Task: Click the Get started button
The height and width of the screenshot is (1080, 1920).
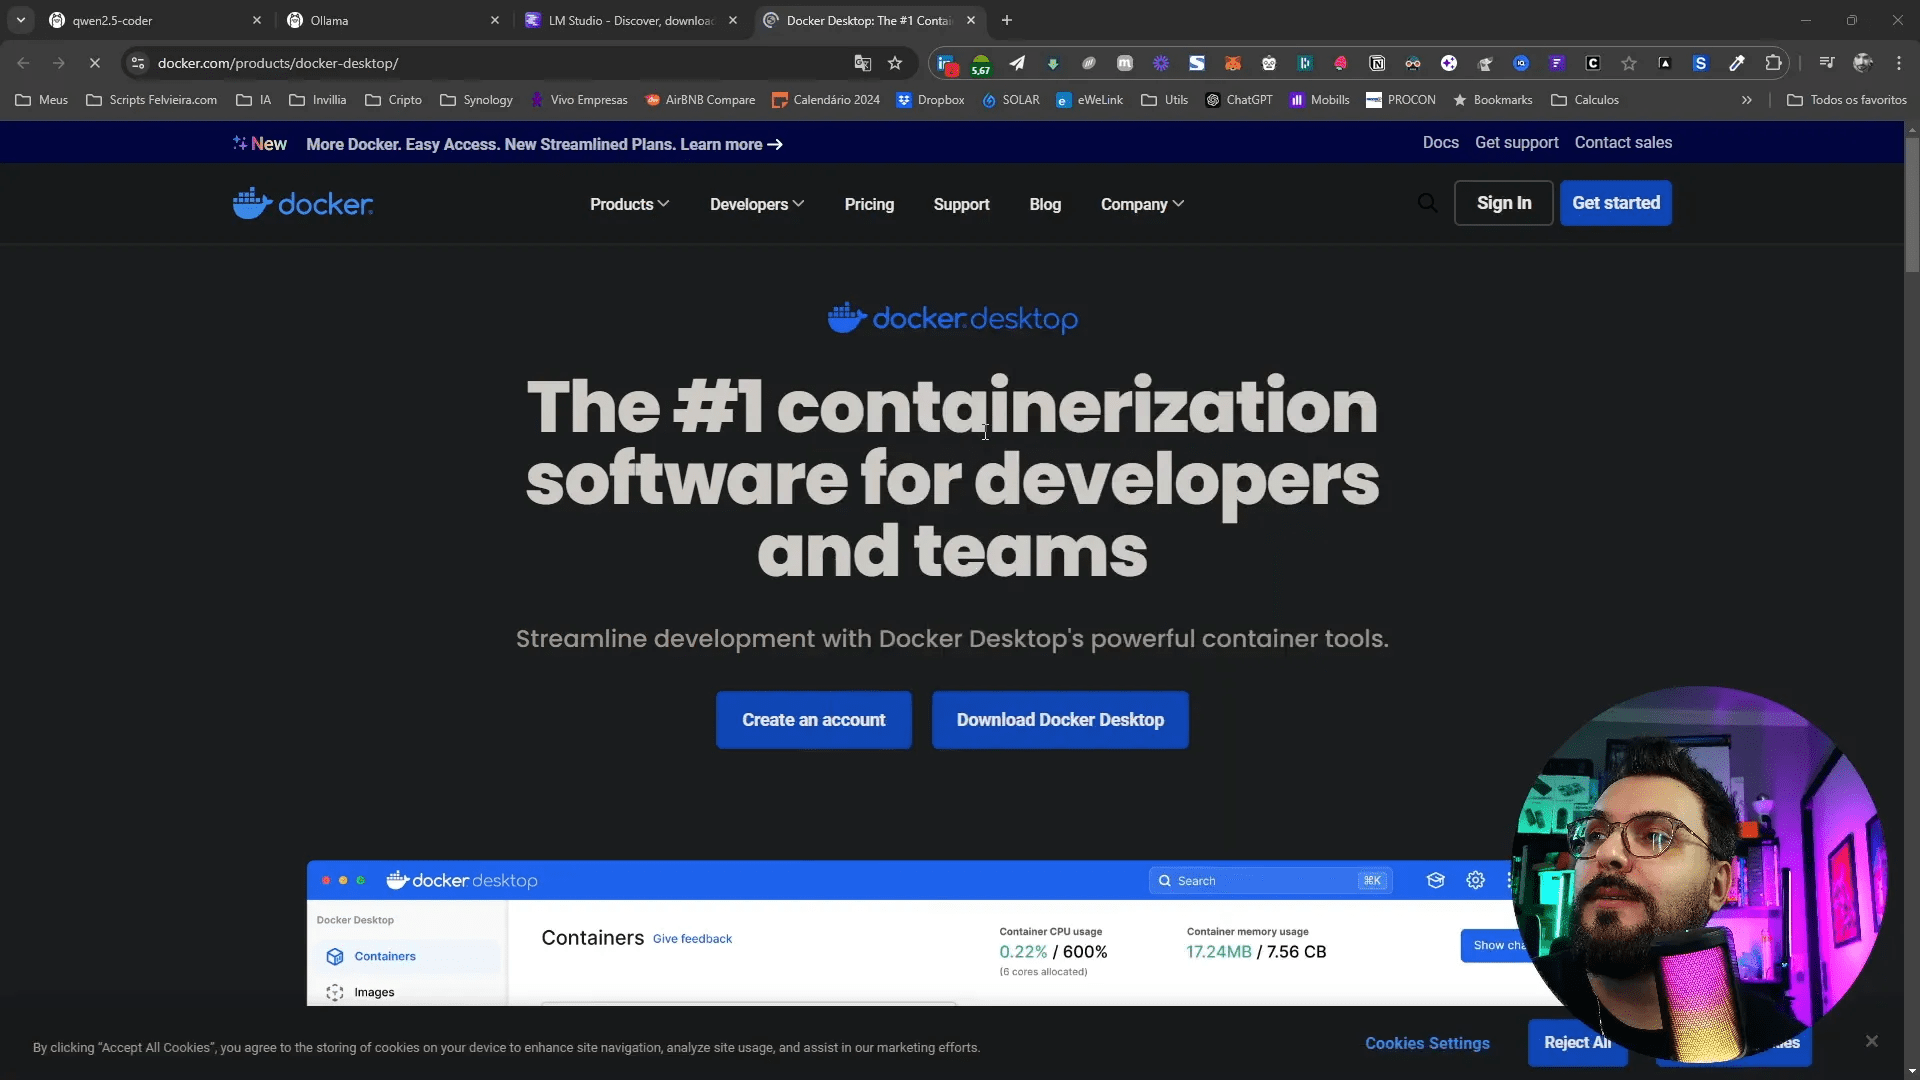Action: click(1616, 203)
